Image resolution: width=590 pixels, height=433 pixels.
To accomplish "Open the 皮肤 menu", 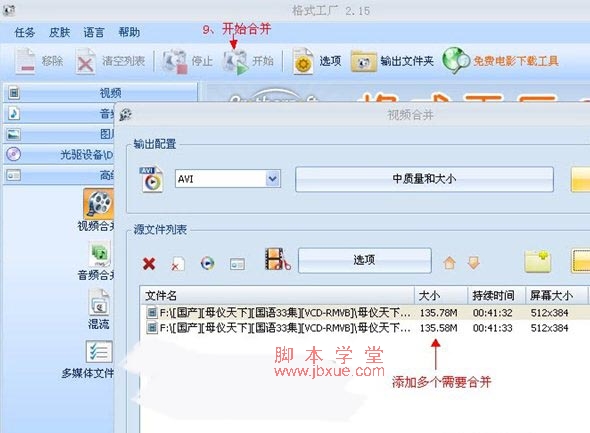I will pyautogui.click(x=59, y=32).
